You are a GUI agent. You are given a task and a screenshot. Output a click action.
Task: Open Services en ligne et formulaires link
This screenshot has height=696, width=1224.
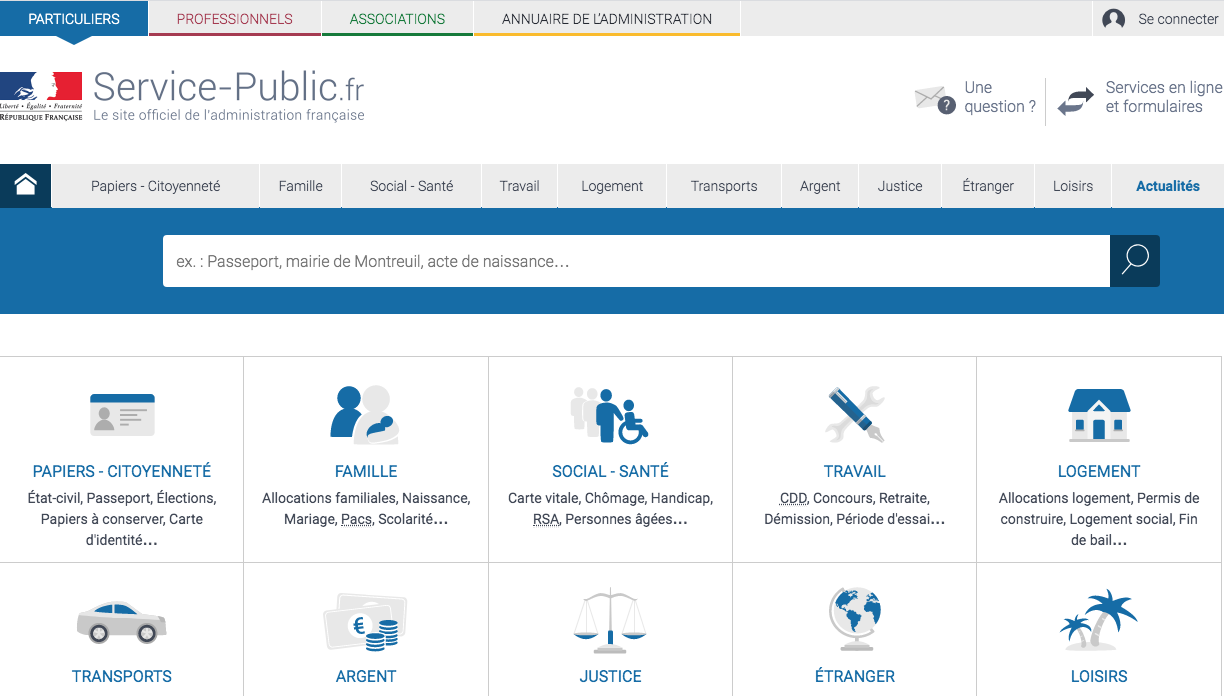point(1164,97)
